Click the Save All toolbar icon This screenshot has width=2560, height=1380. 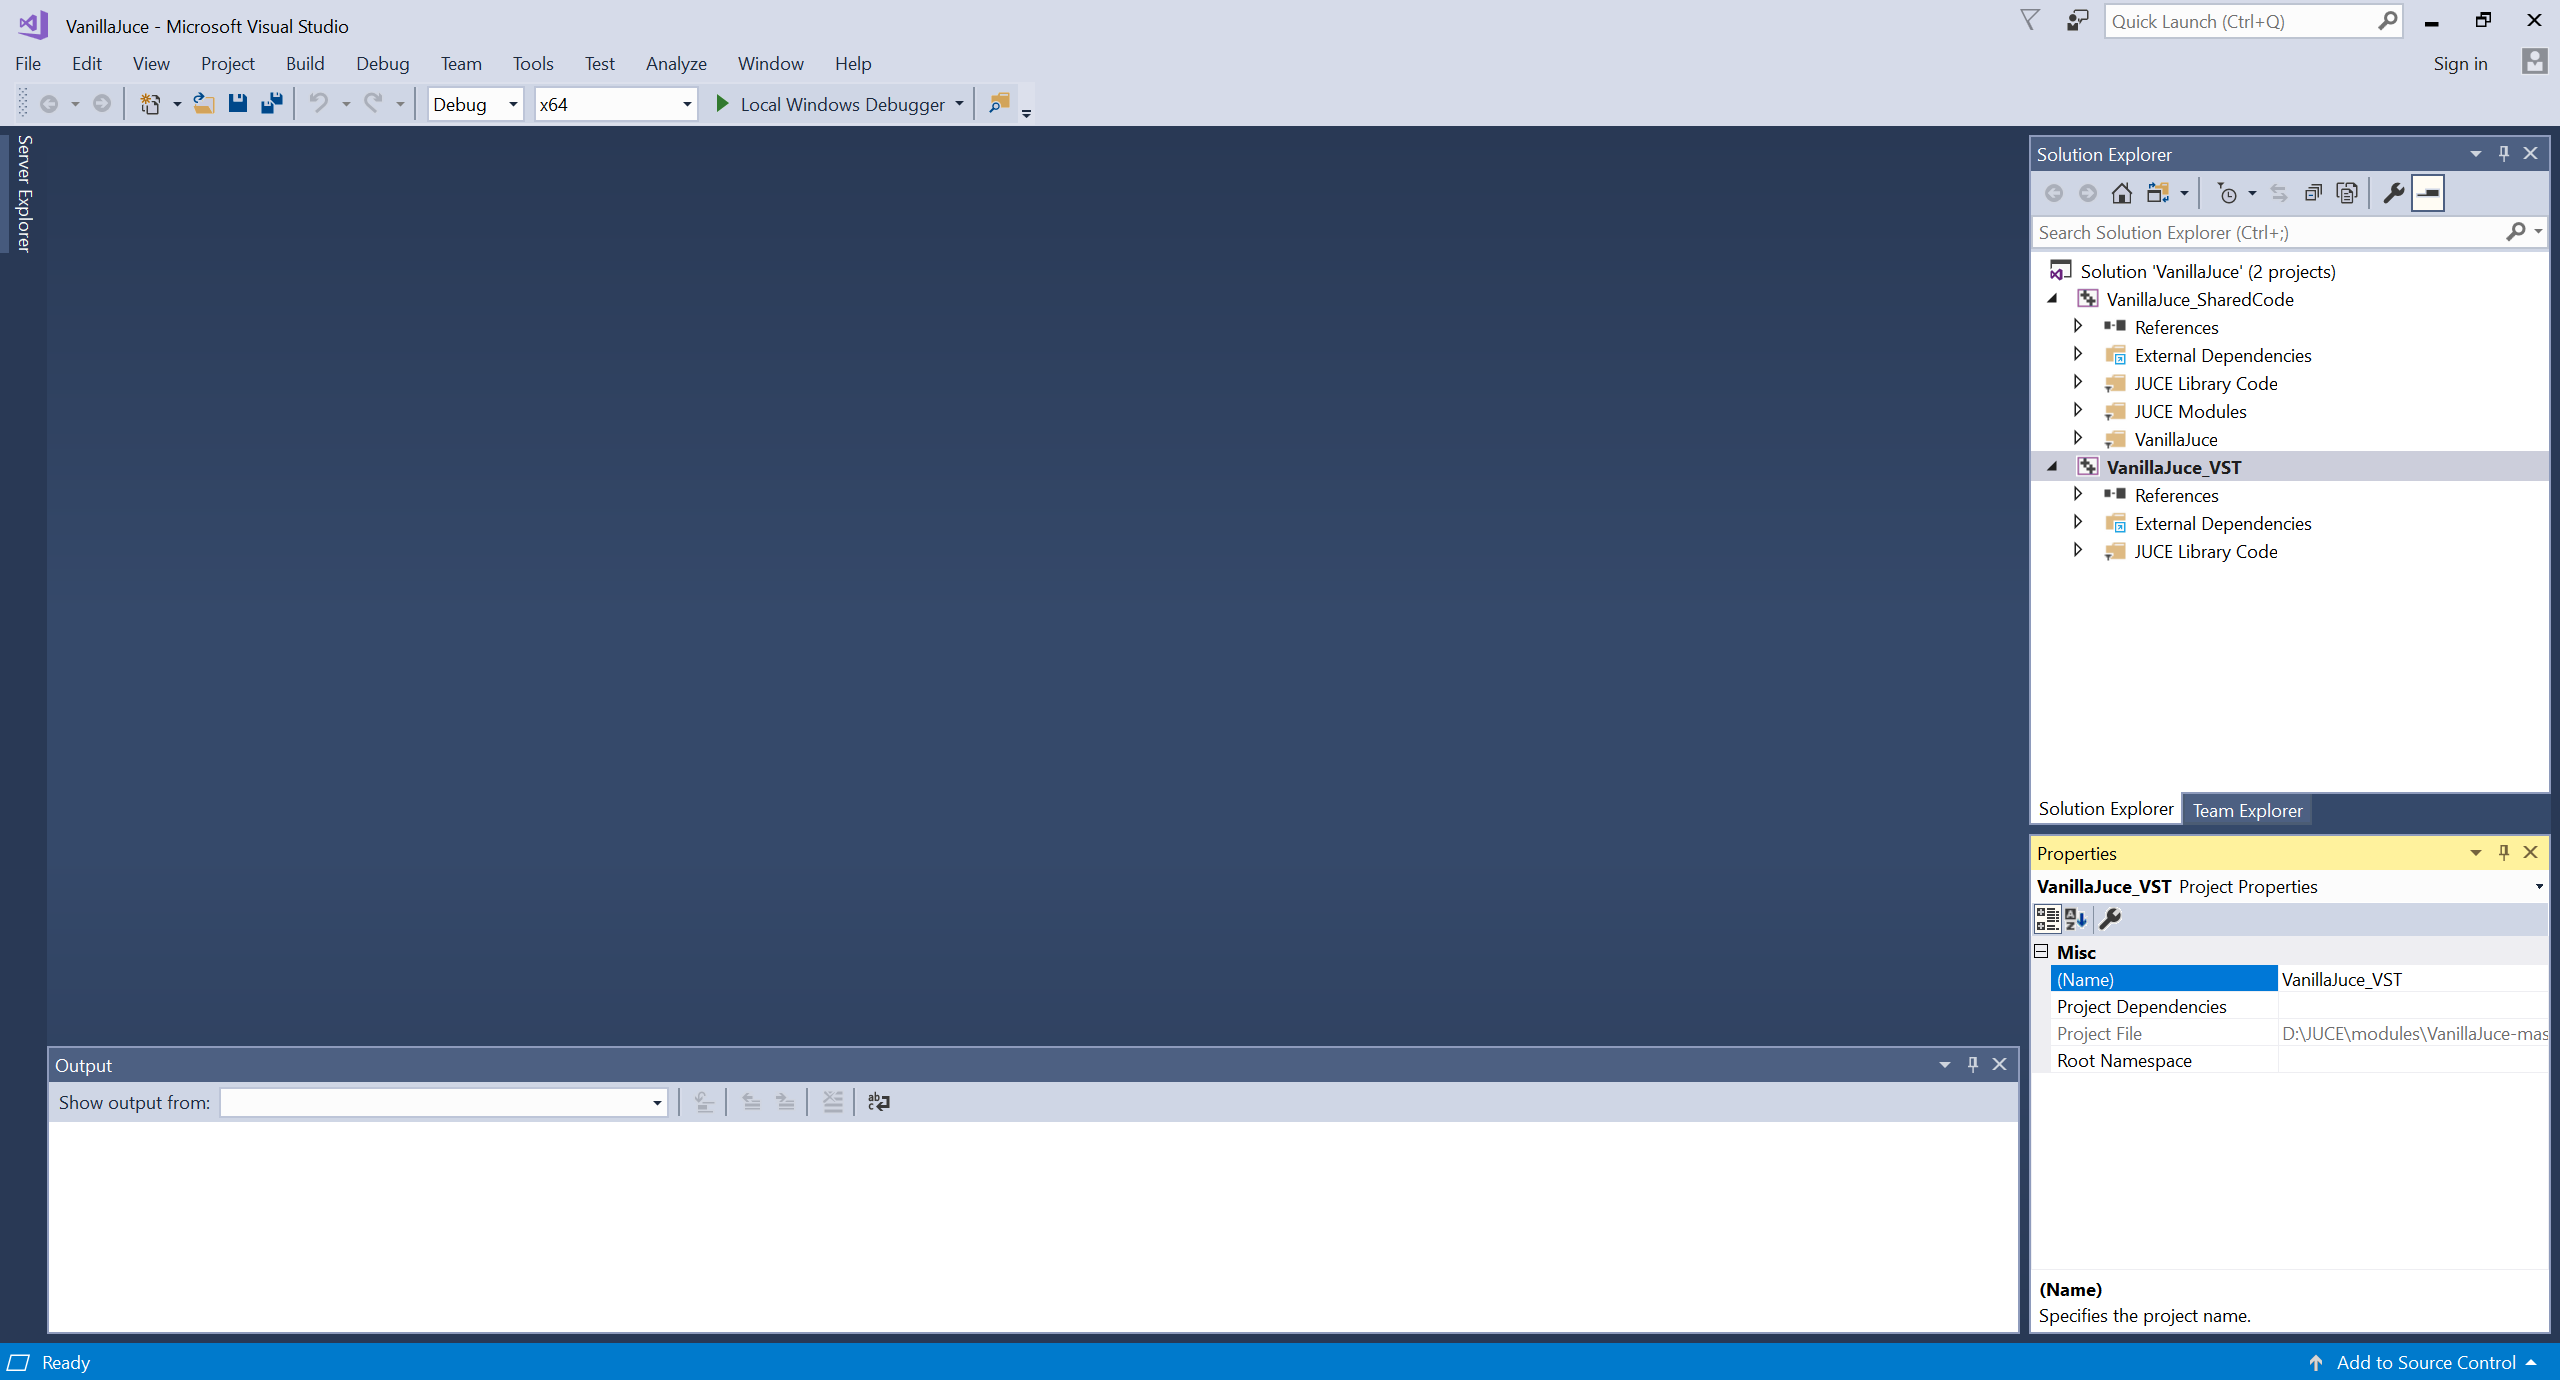pos(271,104)
